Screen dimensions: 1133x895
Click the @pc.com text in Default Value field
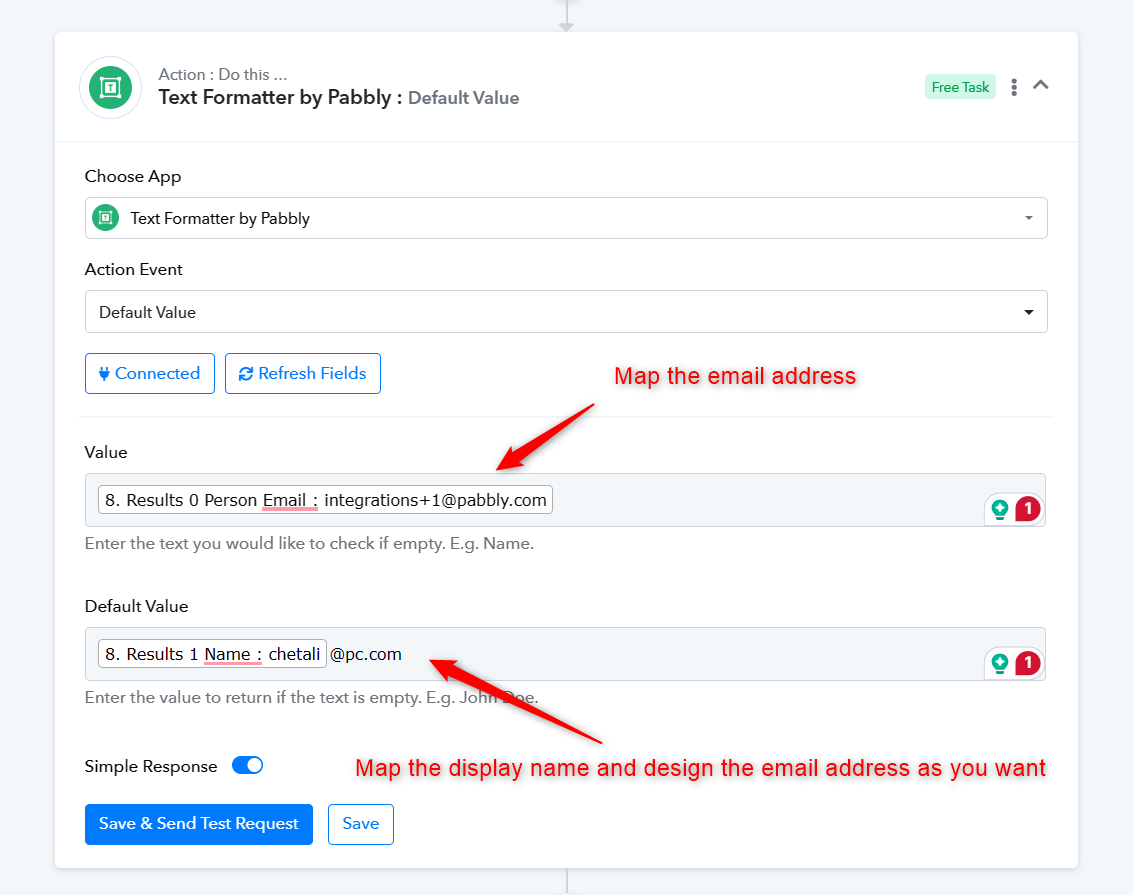pos(366,654)
